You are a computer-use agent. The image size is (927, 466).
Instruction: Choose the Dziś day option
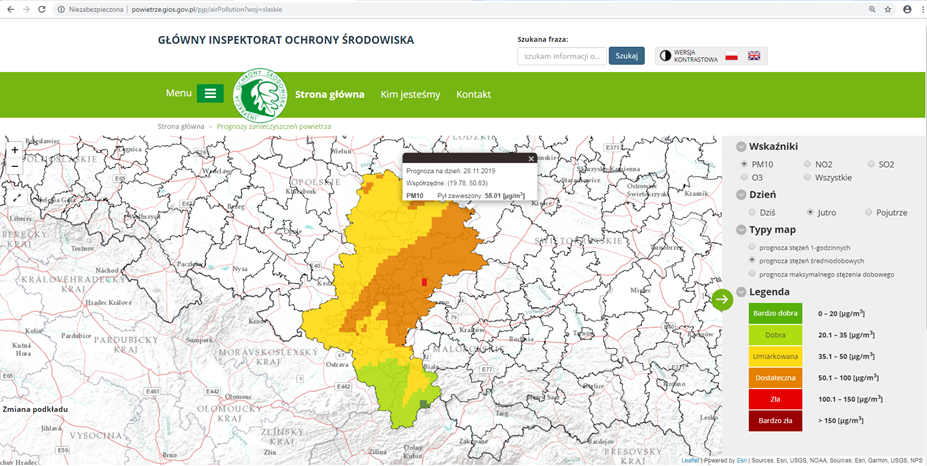[752, 212]
